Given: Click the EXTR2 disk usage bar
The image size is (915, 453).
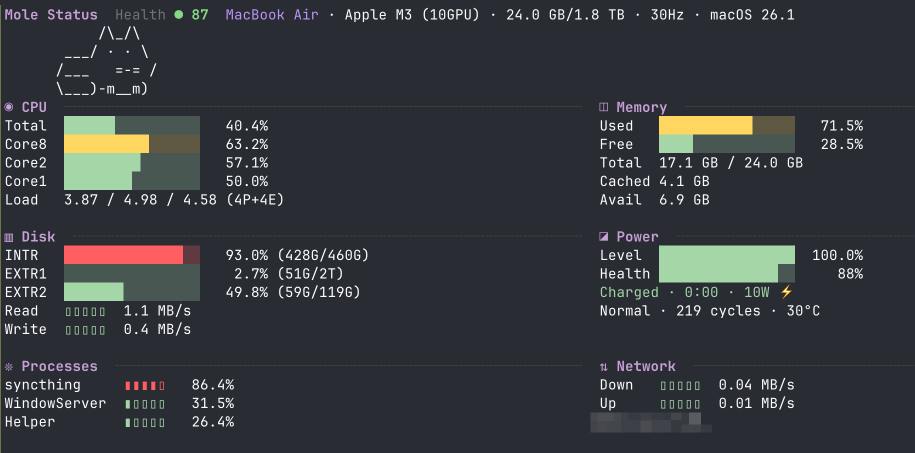Looking at the screenshot, I should [94, 292].
